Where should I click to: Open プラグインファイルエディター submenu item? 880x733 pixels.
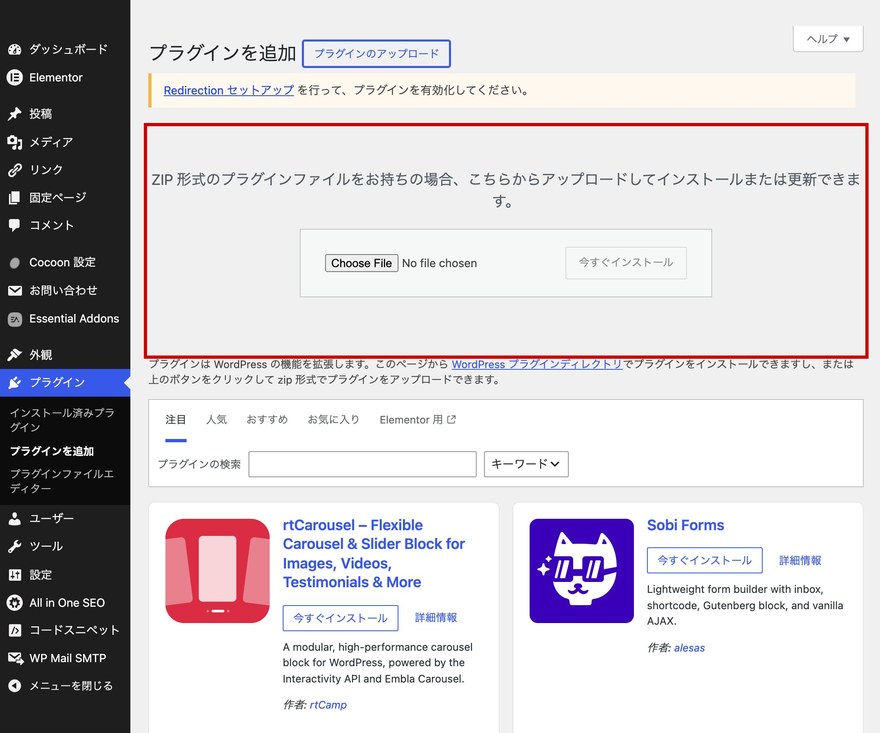coord(62,481)
